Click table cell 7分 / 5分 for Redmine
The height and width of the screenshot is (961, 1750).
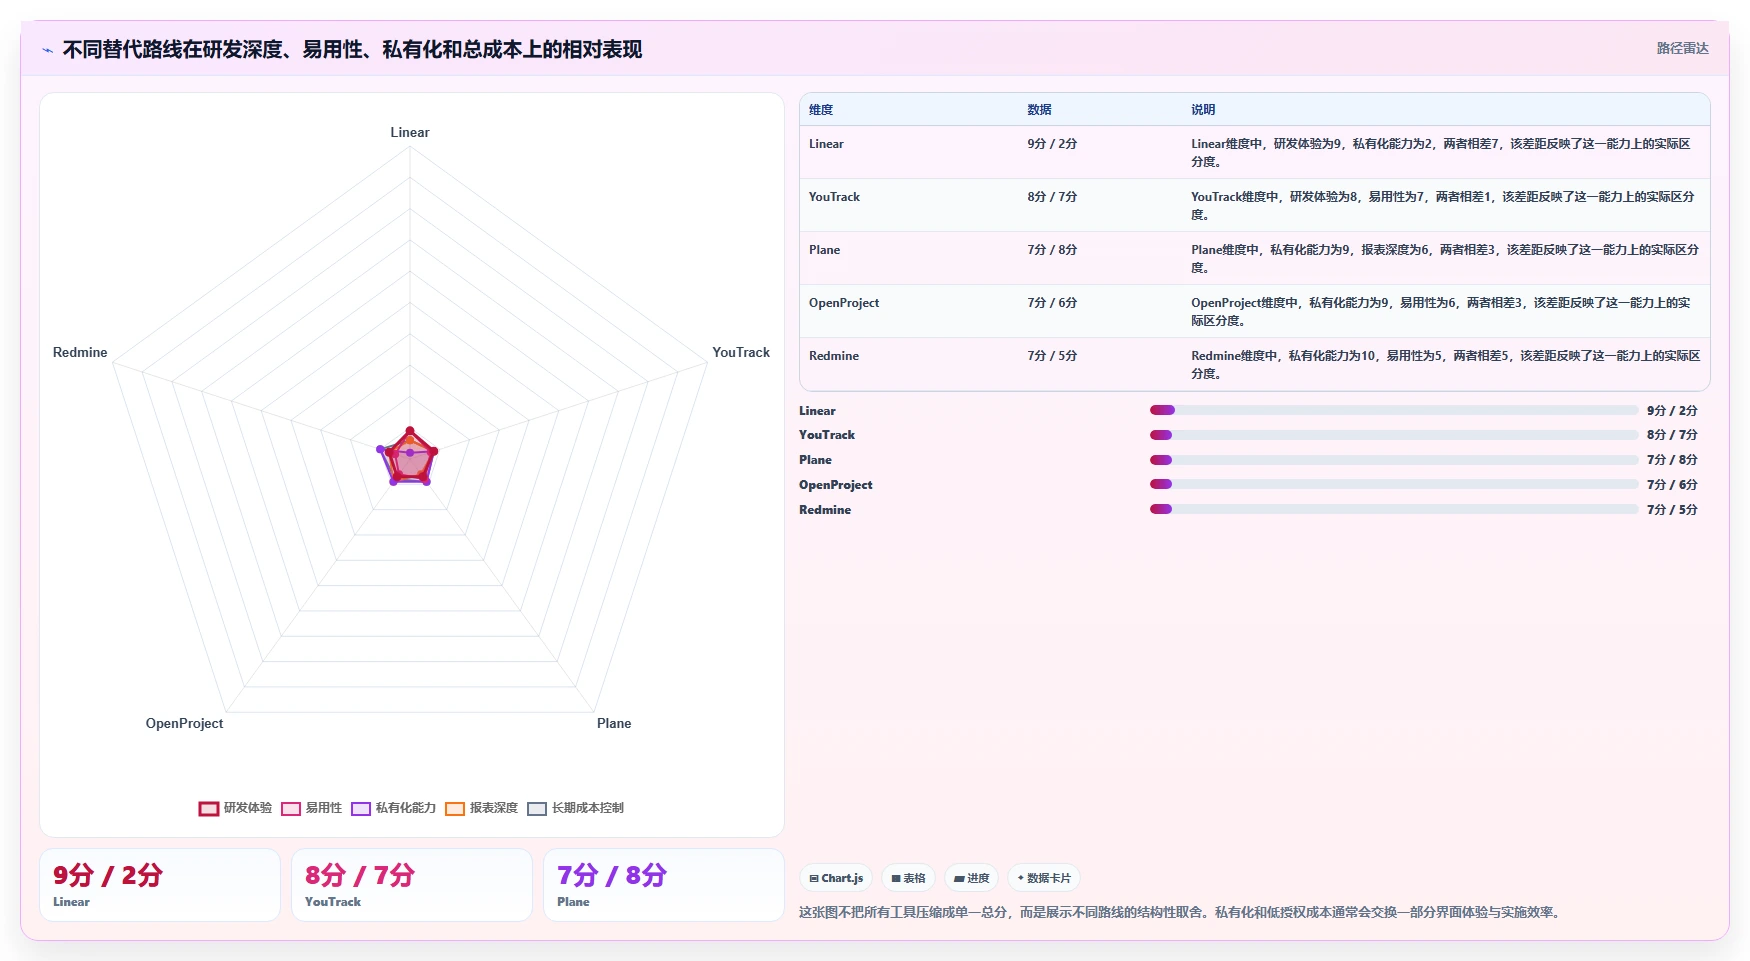pyautogui.click(x=1052, y=356)
